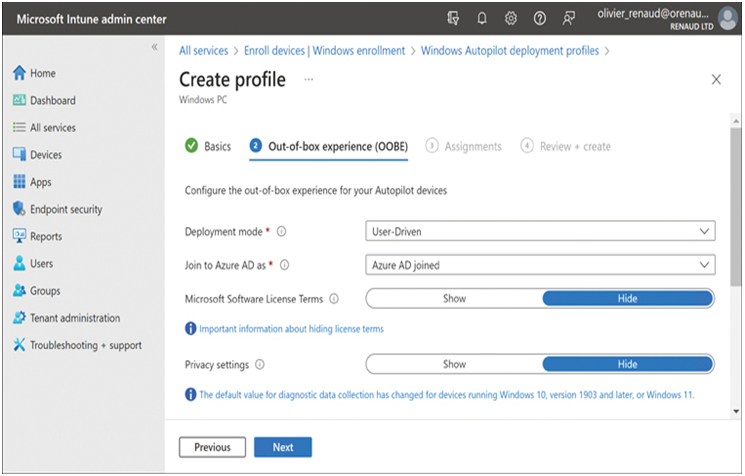Open the feedback icon in header

click(568, 19)
